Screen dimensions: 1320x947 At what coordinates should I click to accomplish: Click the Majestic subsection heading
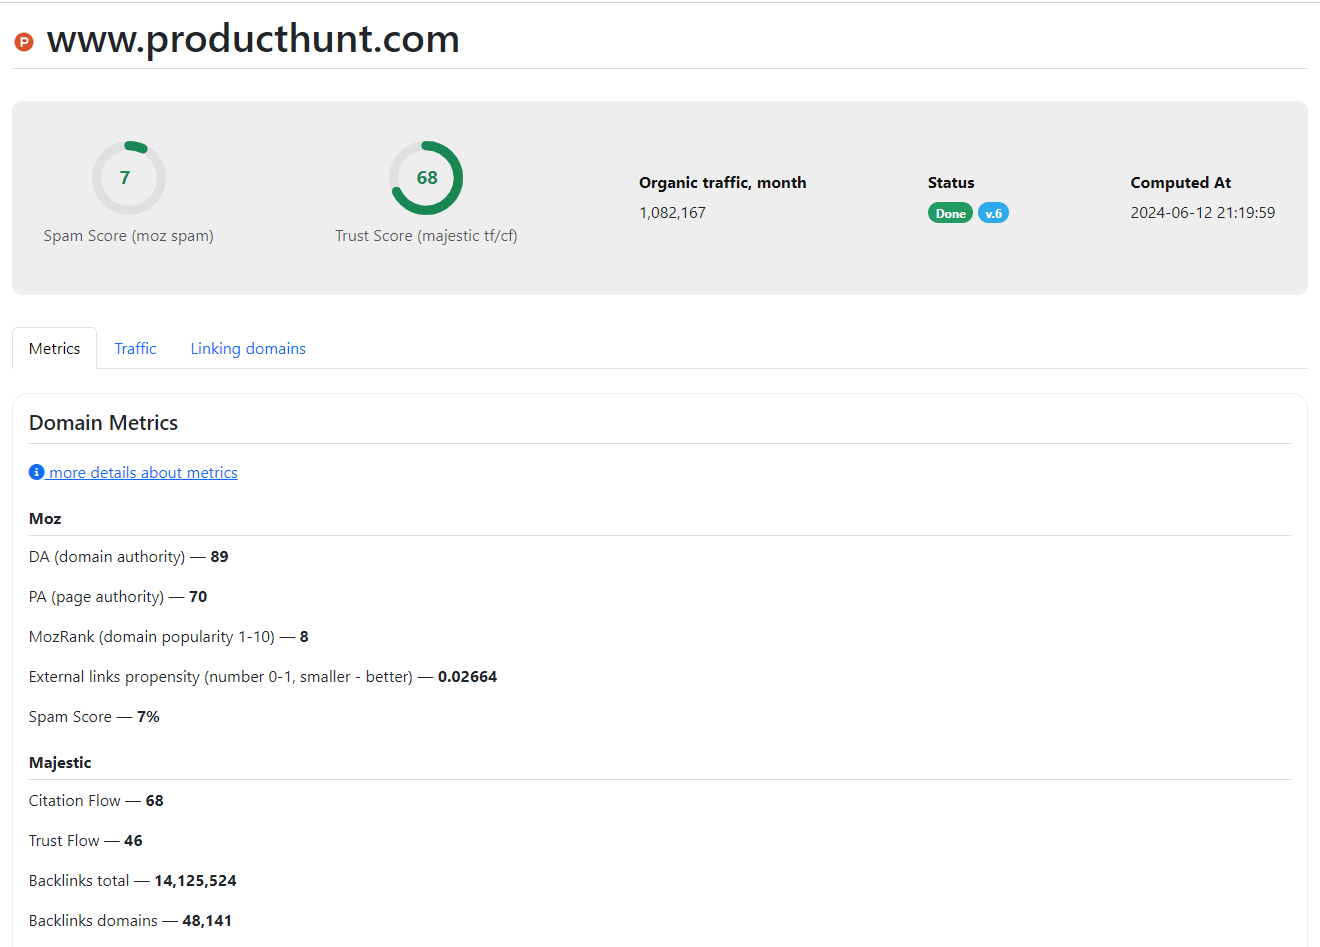click(x=60, y=762)
